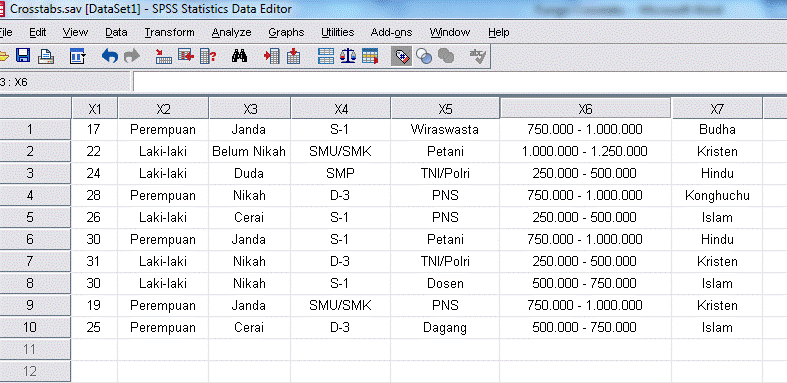Click the cell reference box showing 3 : X6
The width and height of the screenshot is (787, 383).
pos(65,82)
